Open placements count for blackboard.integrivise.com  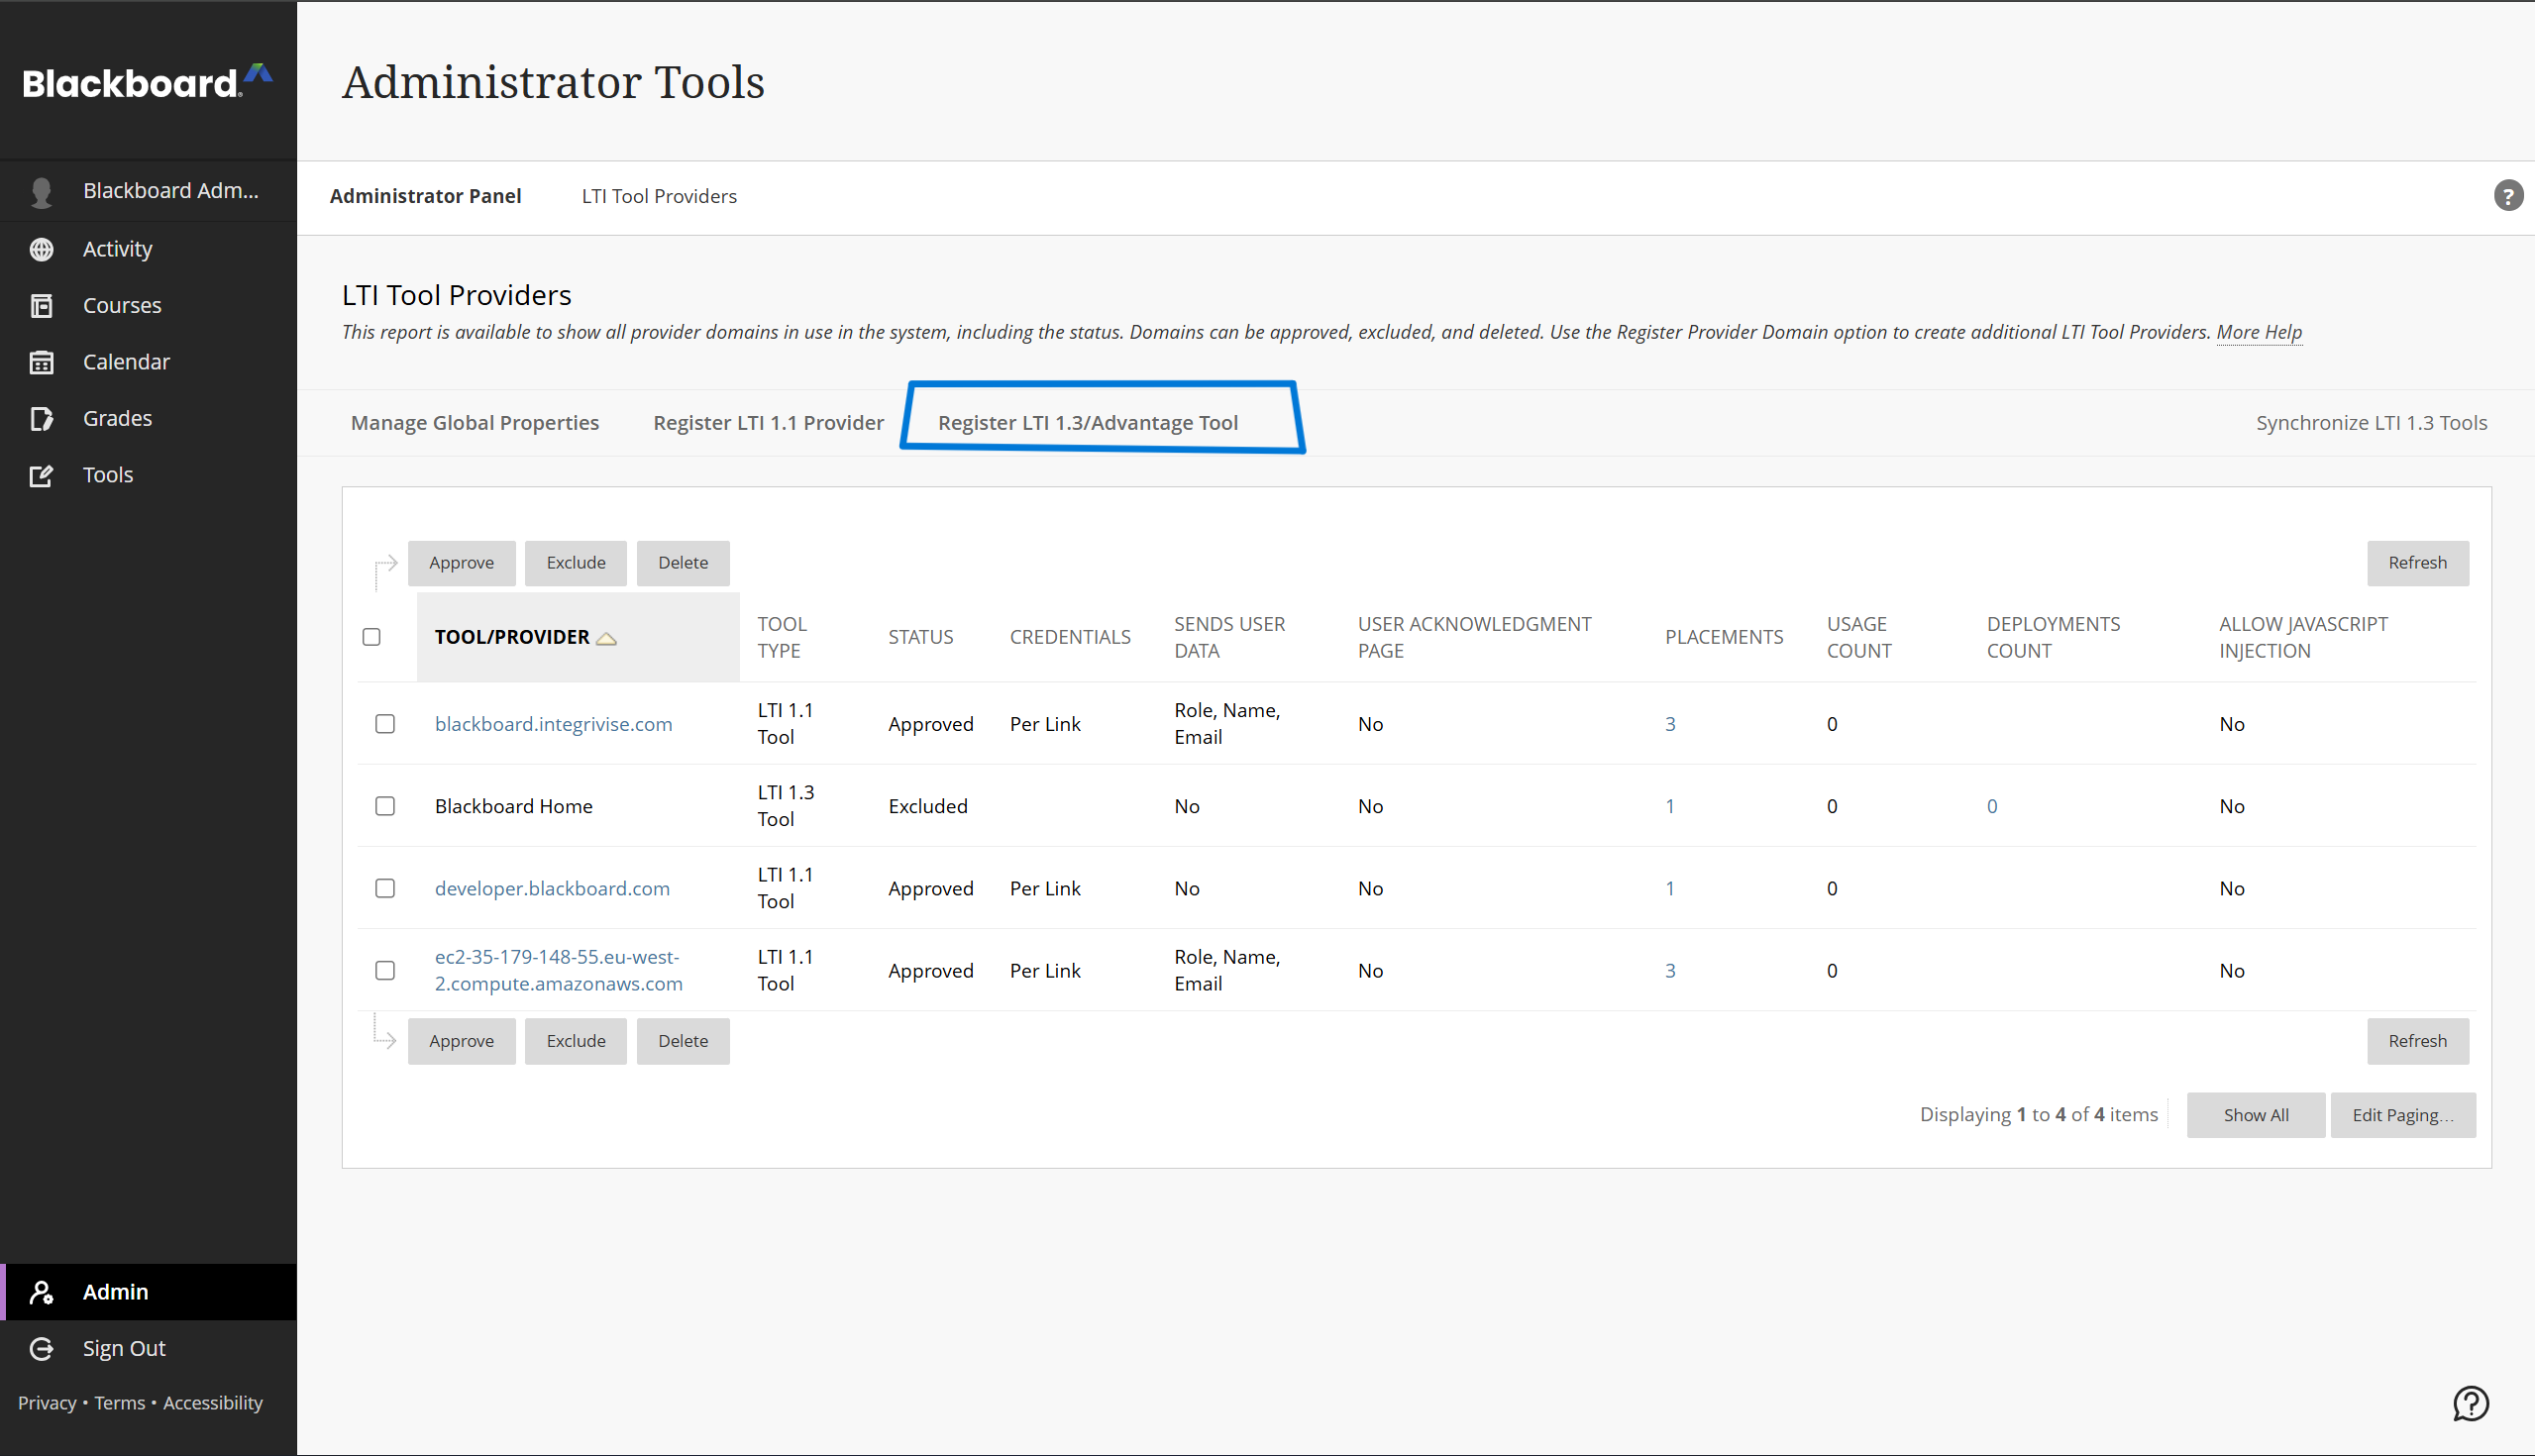[1670, 724]
